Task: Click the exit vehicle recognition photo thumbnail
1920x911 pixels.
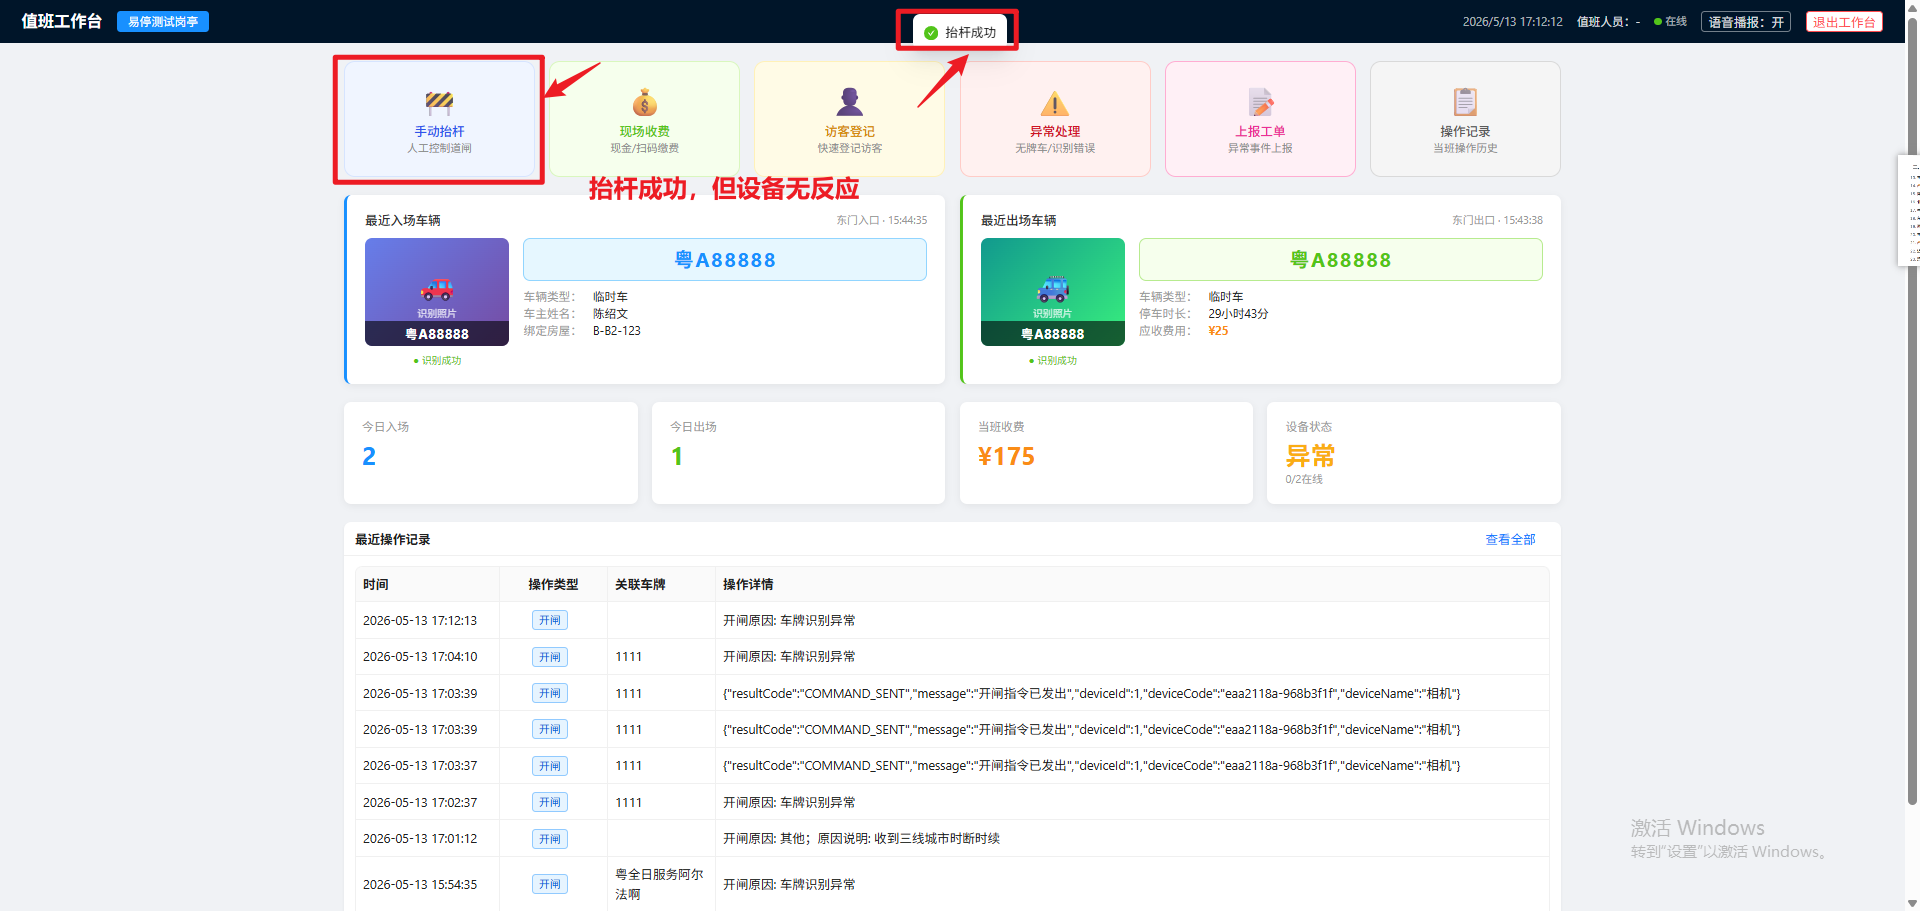Action: 1053,292
